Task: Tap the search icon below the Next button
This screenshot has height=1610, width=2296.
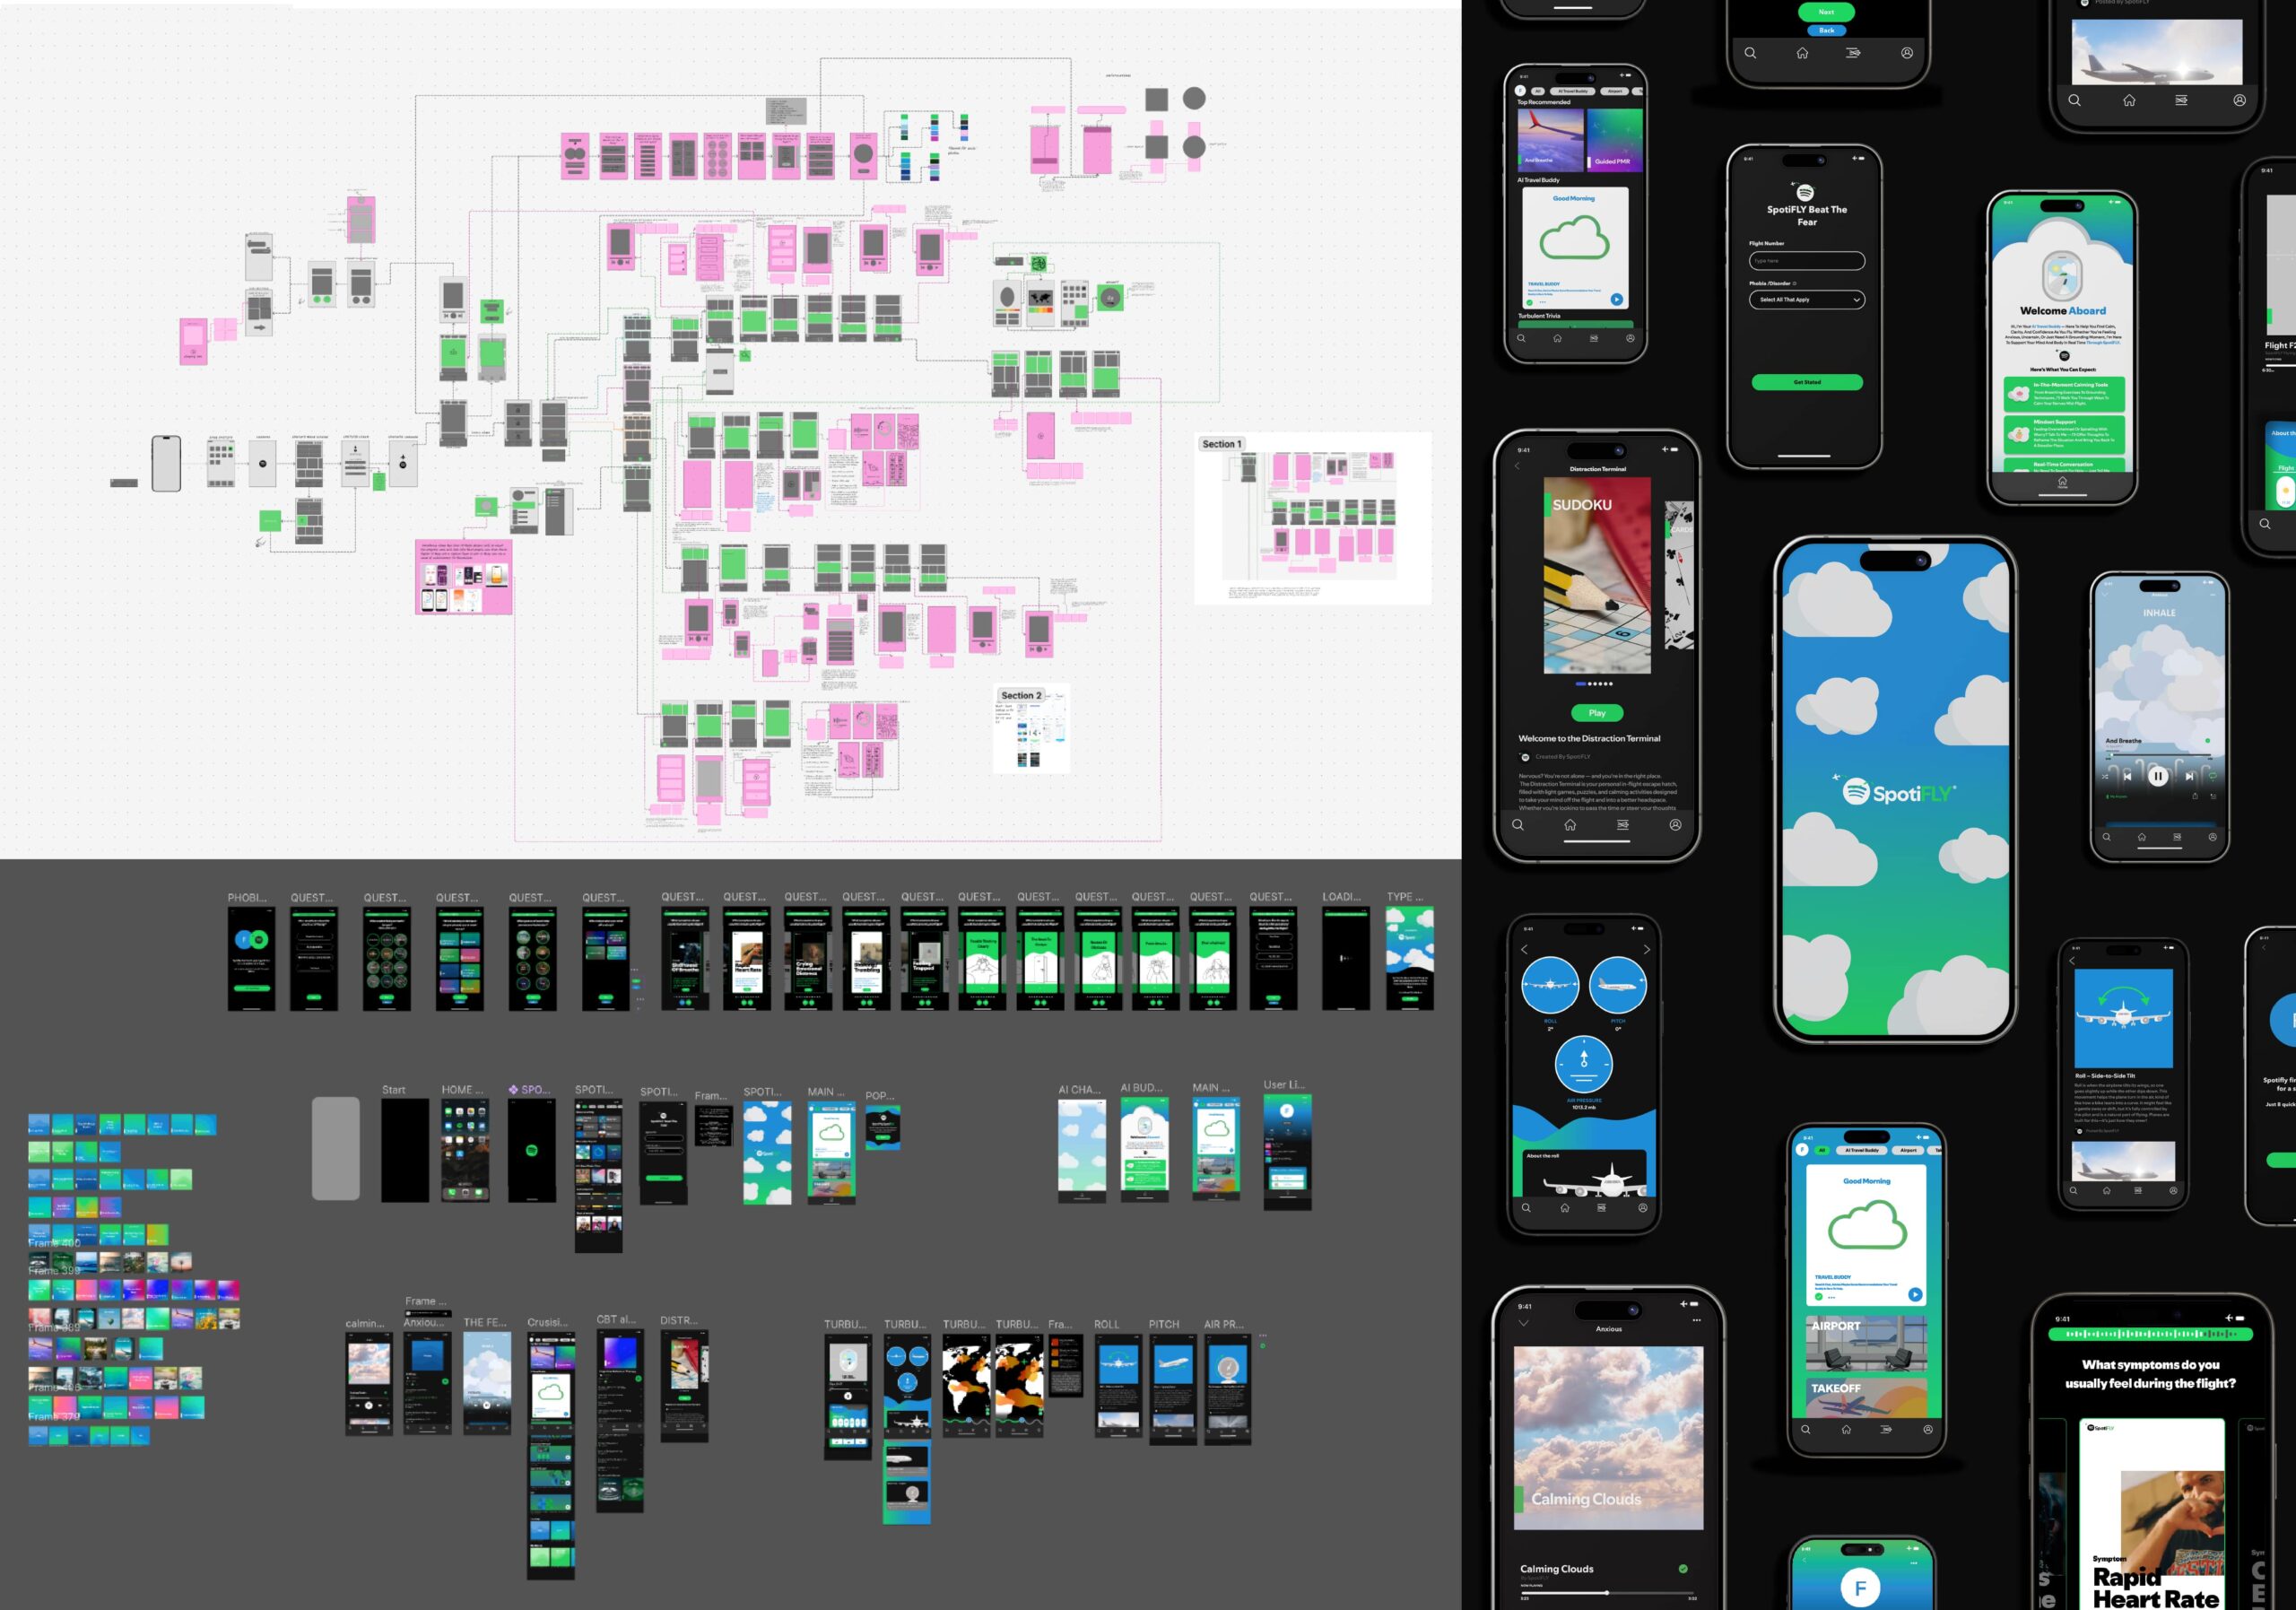Action: (x=1750, y=53)
